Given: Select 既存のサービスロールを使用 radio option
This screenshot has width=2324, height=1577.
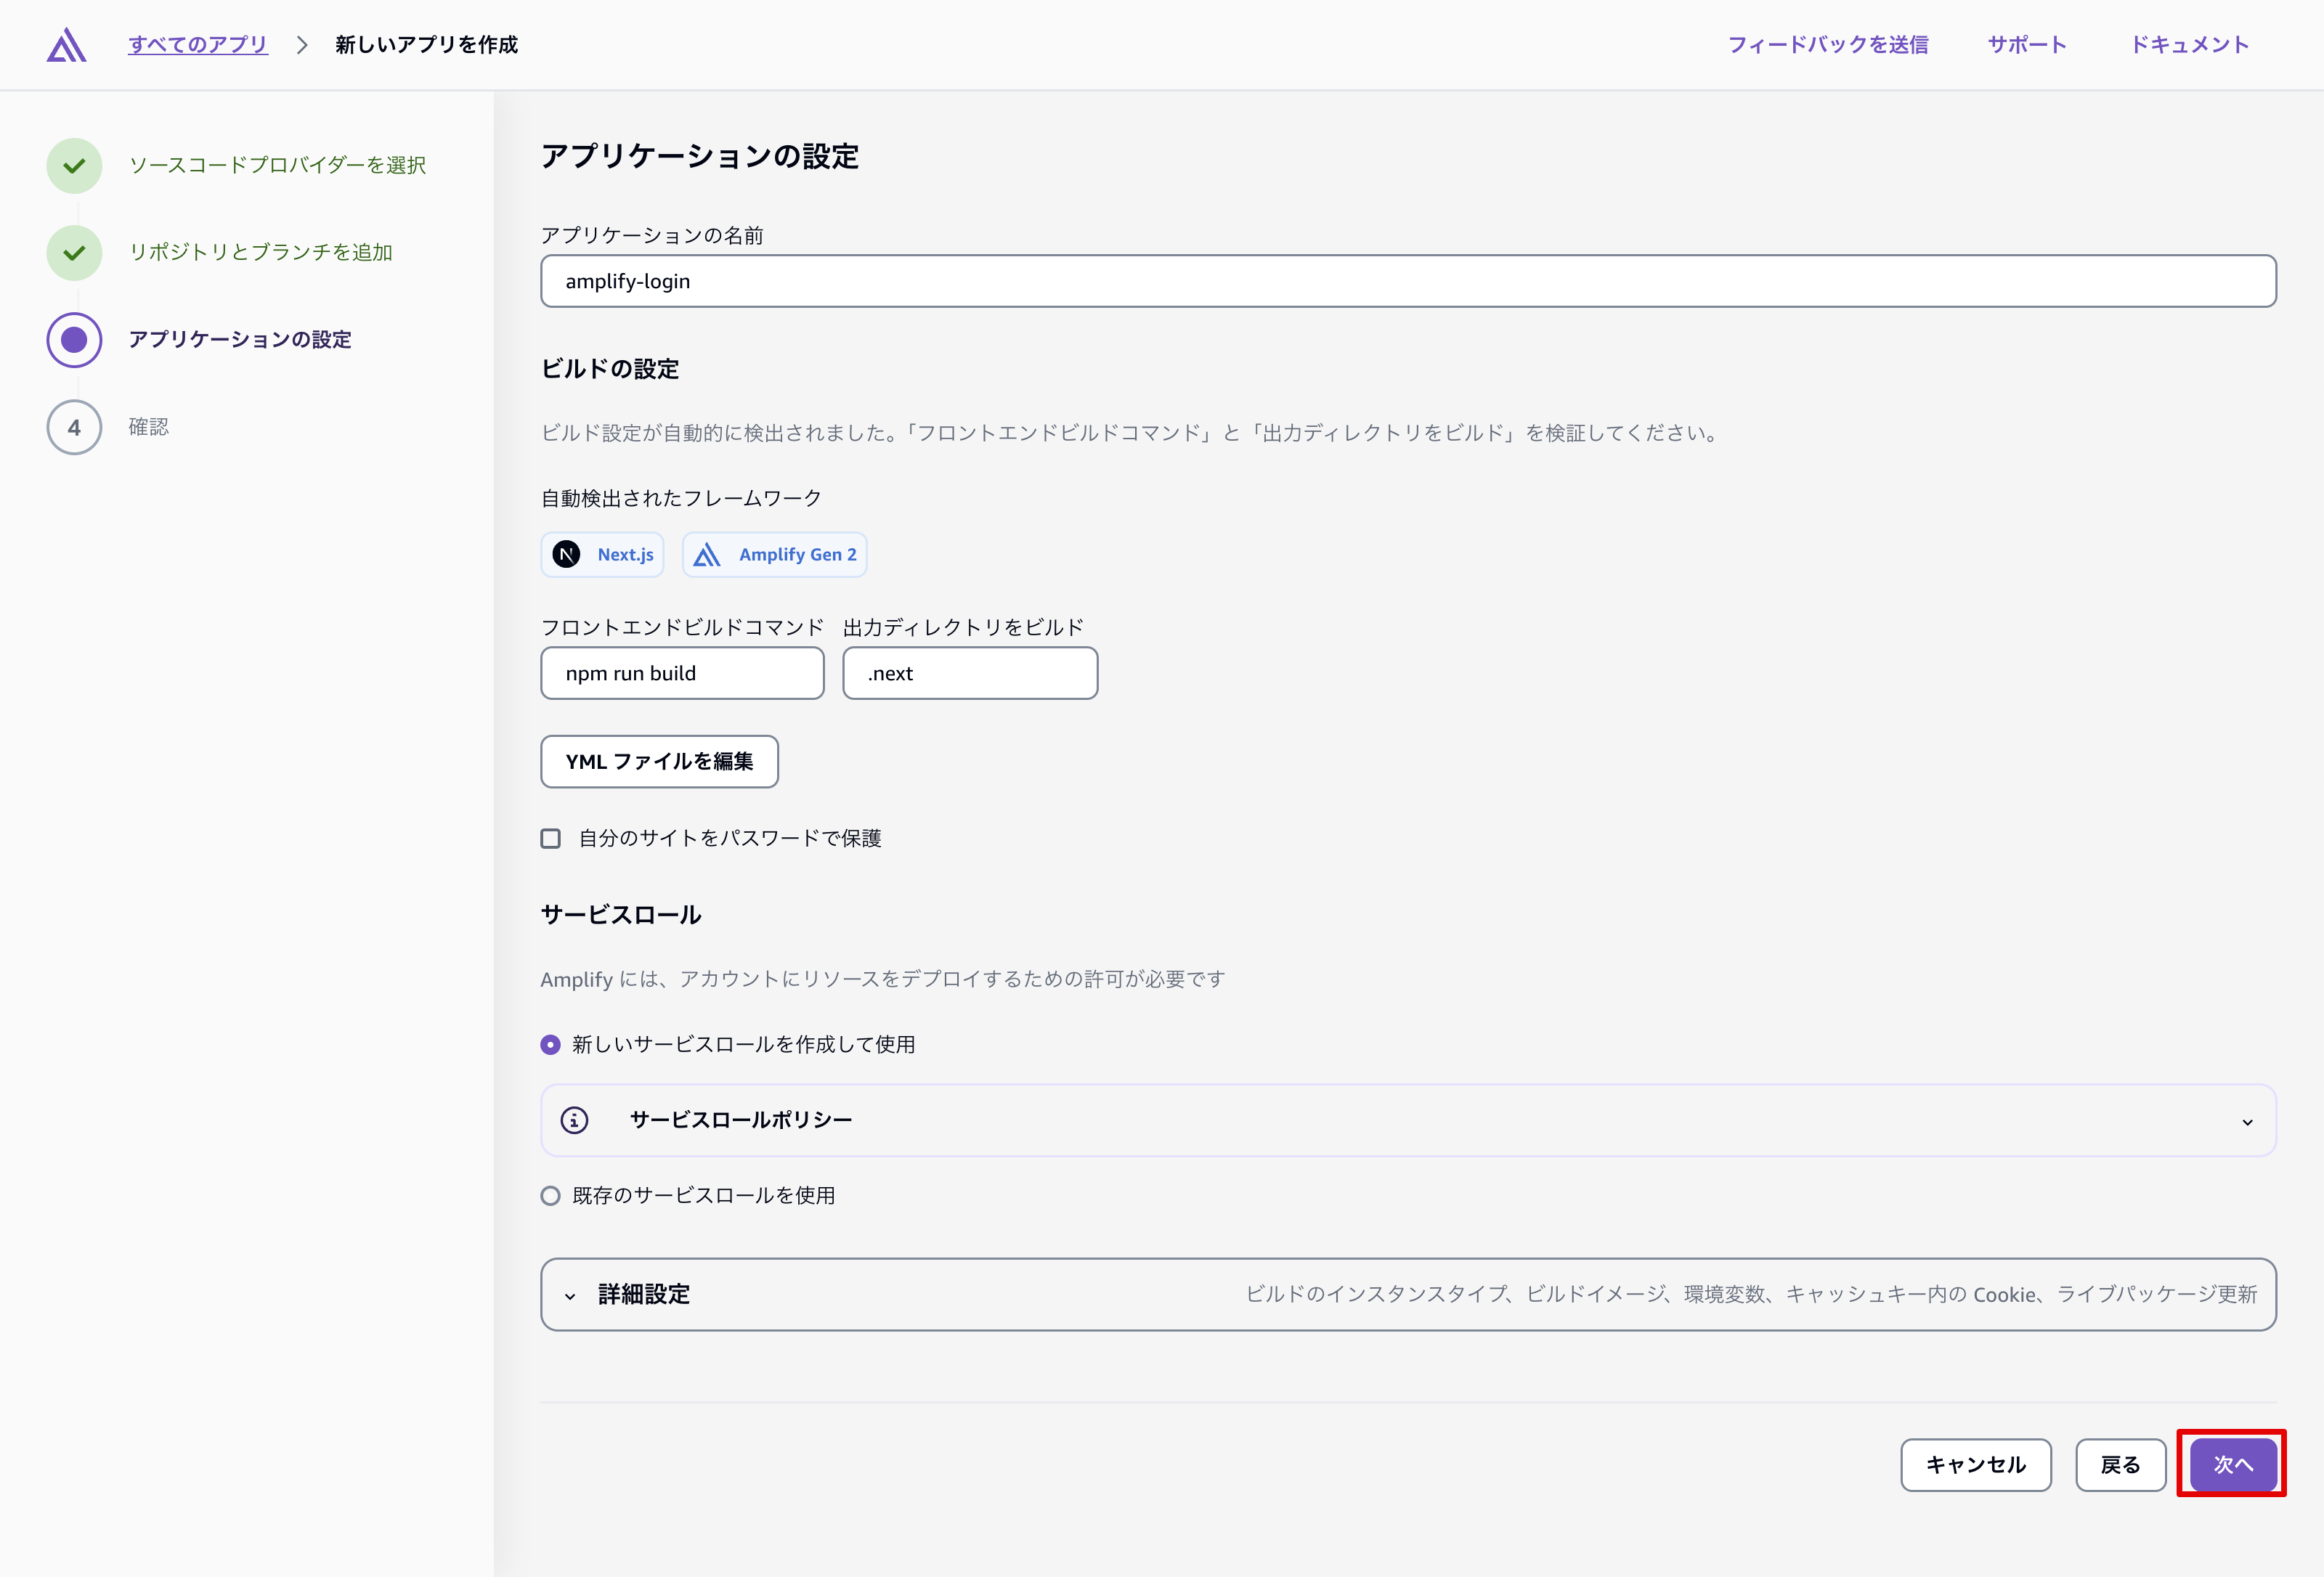Looking at the screenshot, I should (550, 1196).
